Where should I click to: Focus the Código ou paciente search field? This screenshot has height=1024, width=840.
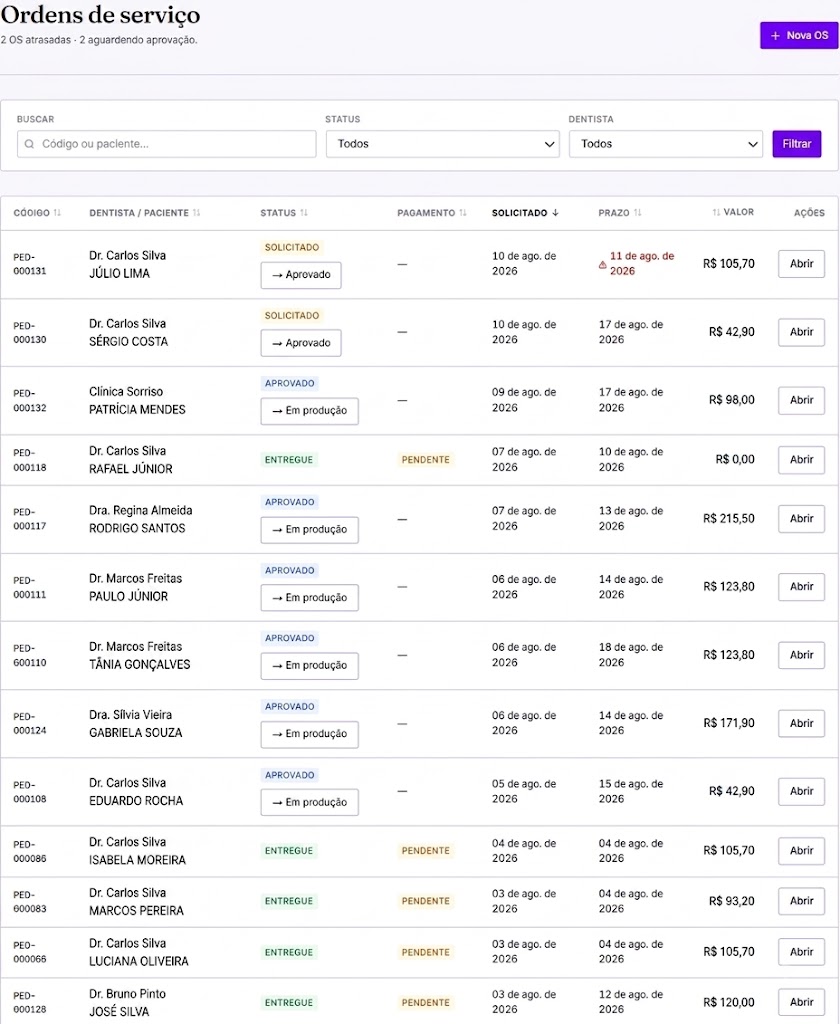click(x=167, y=144)
